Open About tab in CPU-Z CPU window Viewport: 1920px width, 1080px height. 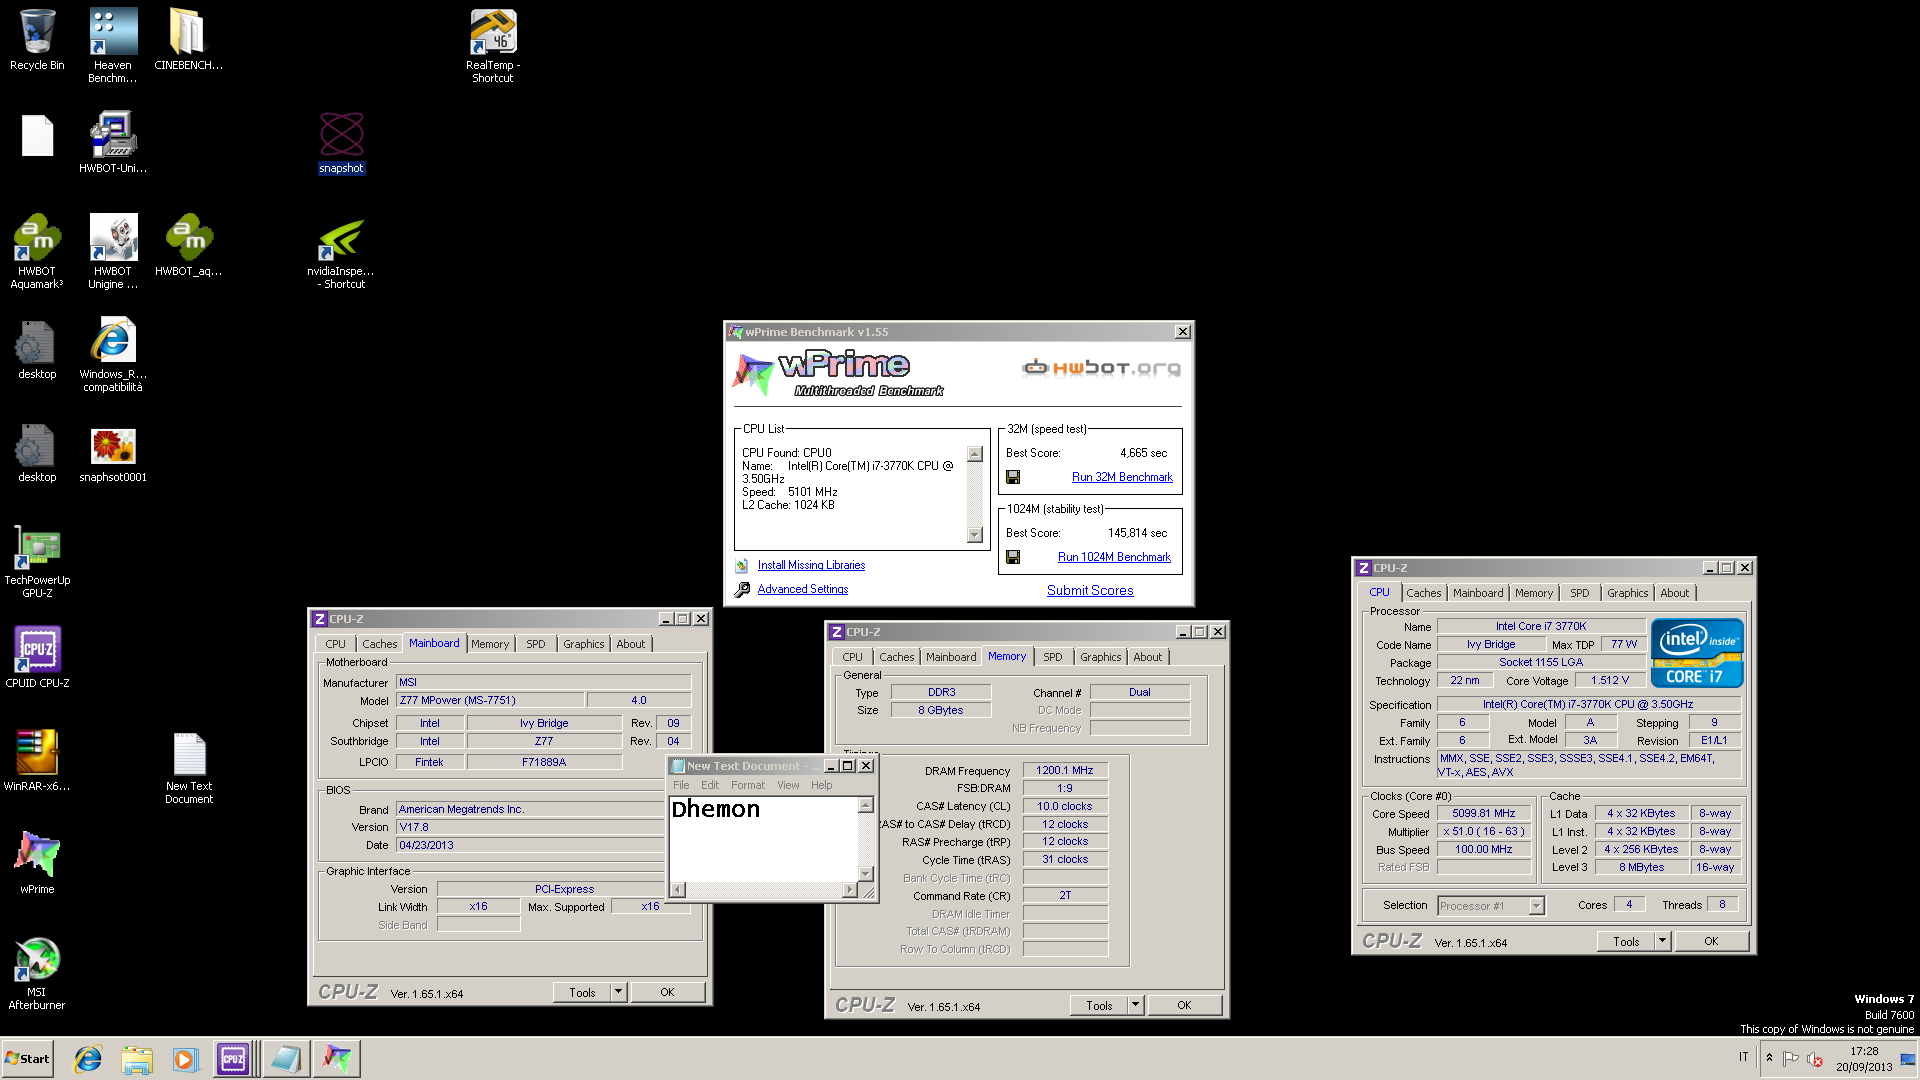1674,593
